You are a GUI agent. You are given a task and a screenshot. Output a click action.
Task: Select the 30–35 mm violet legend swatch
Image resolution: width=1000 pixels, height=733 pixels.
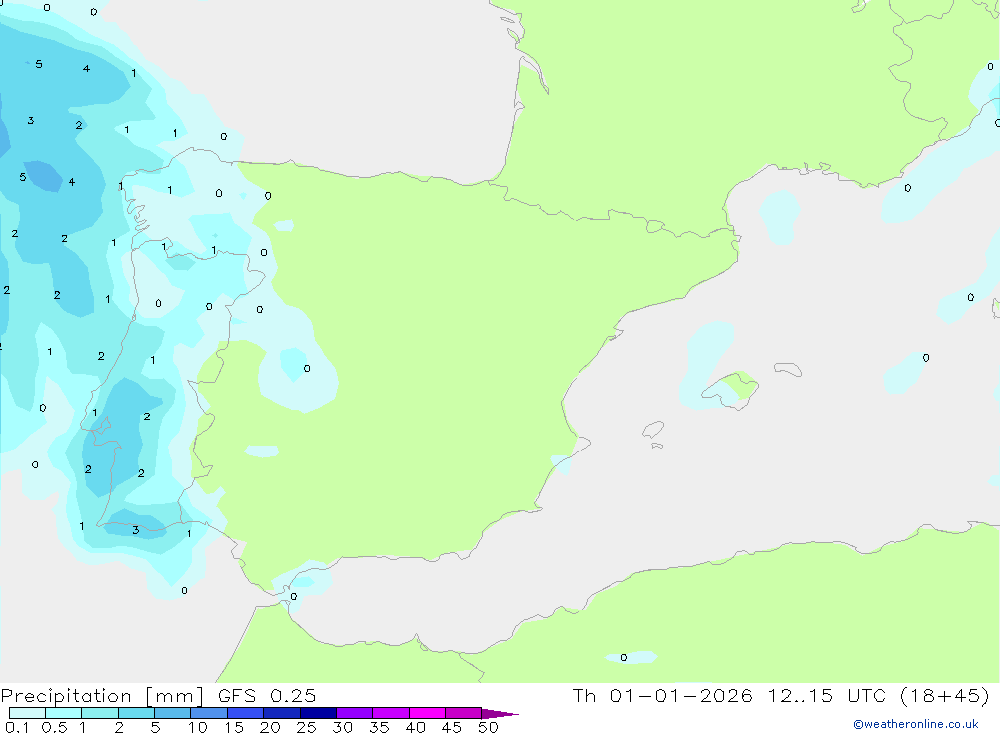coord(355,713)
